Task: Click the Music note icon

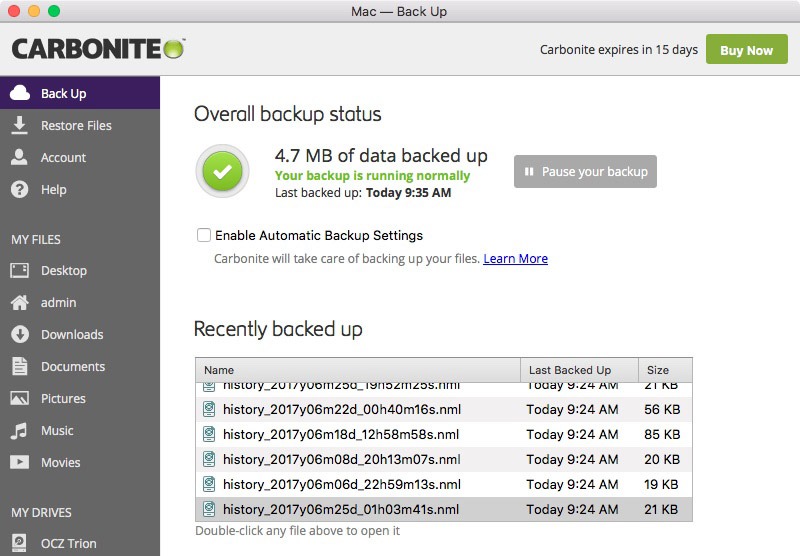Action: pos(19,431)
